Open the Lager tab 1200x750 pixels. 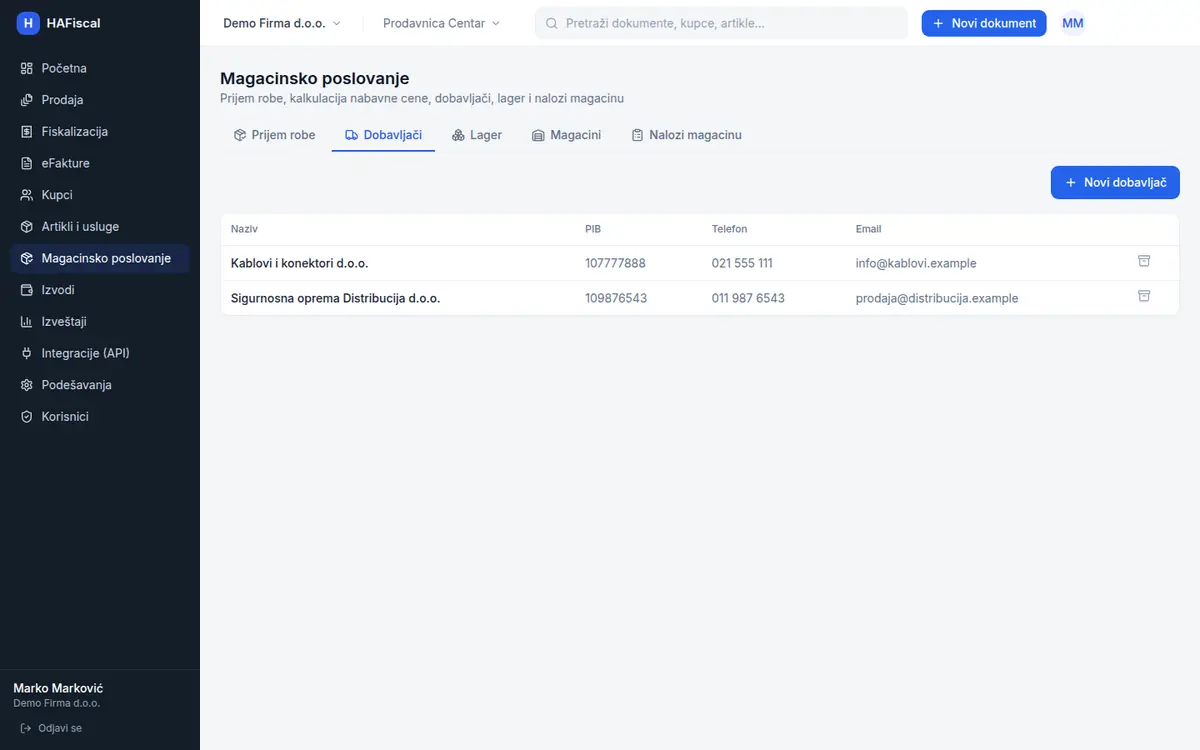pyautogui.click(x=477, y=135)
